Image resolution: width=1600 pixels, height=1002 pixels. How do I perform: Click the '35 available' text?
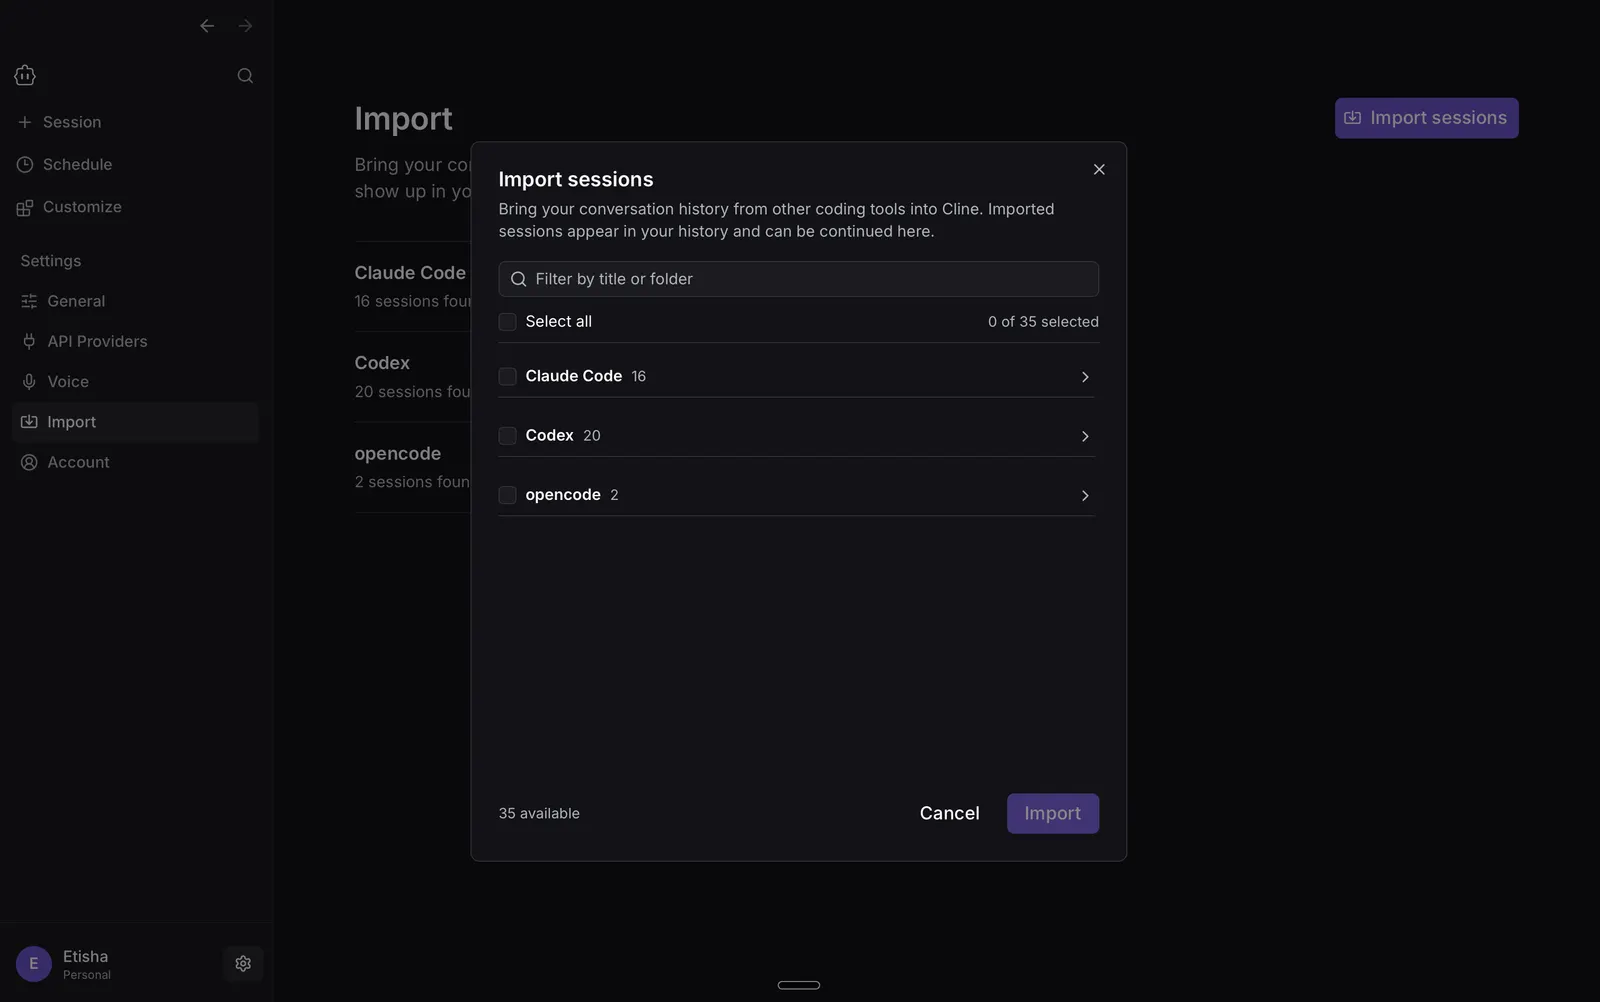(539, 814)
